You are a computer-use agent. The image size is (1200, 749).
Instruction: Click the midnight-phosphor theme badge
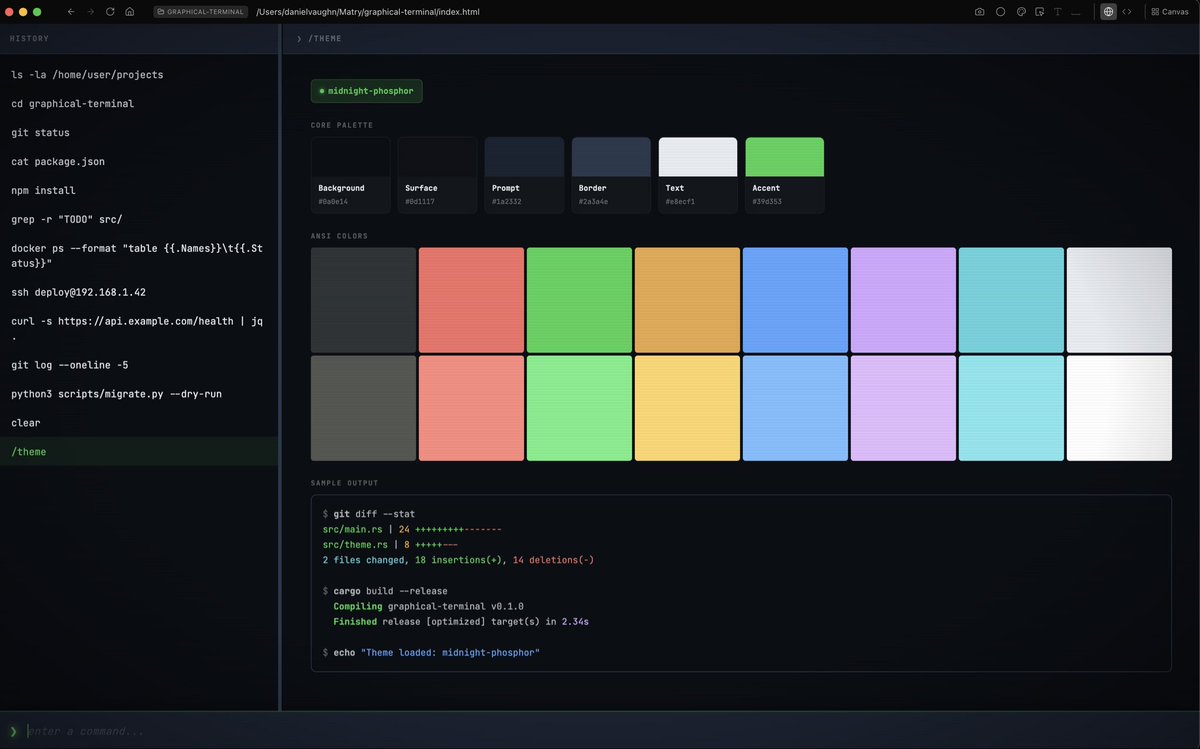click(367, 91)
